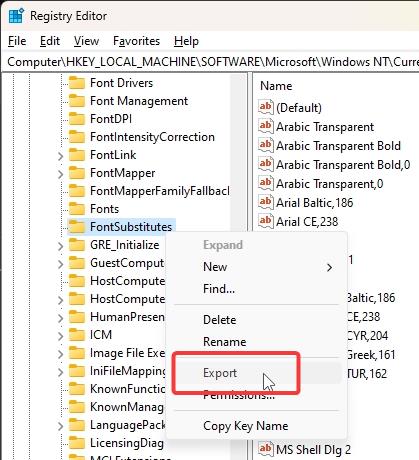
Task: Select the Arabic Transparent value name
Action: point(325,127)
